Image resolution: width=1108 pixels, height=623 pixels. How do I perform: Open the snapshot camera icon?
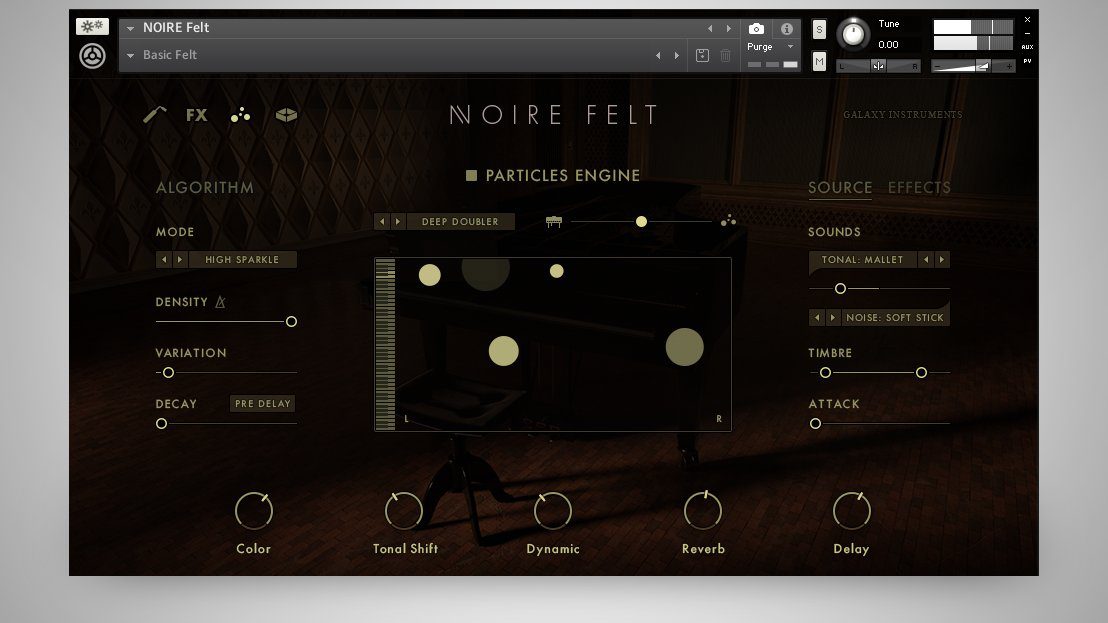click(757, 29)
